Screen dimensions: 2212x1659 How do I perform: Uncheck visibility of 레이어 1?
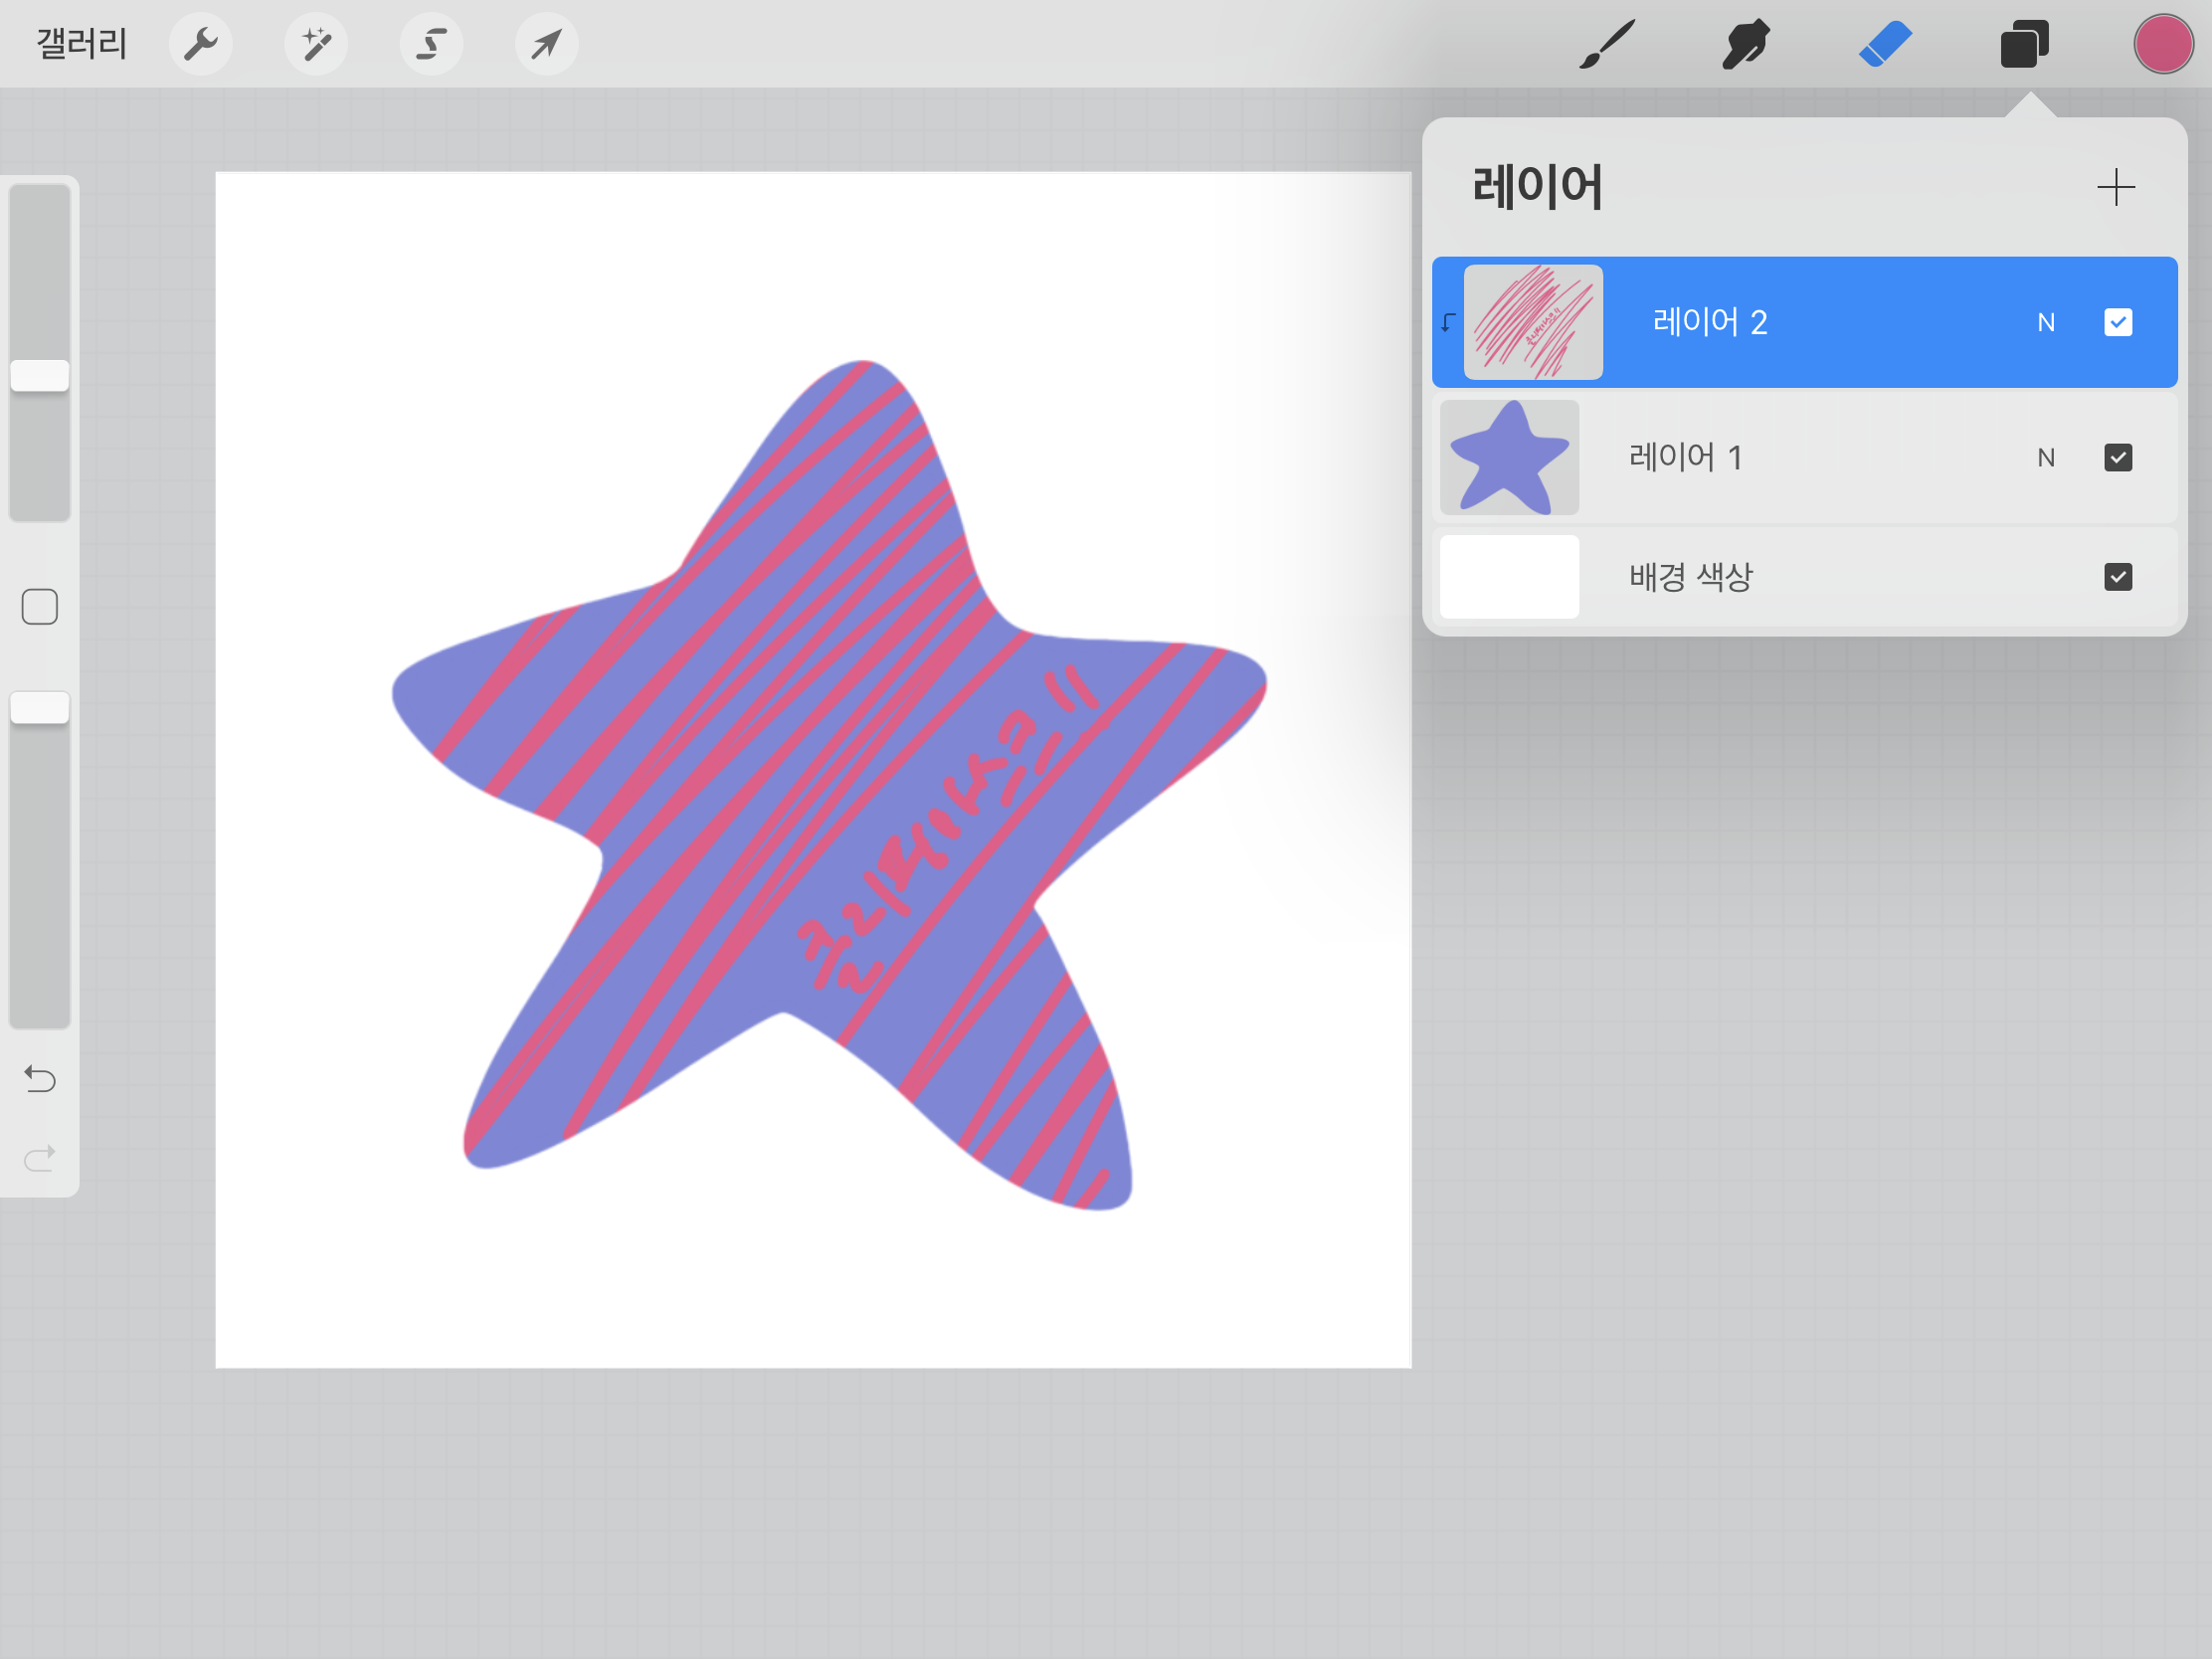pos(2117,457)
